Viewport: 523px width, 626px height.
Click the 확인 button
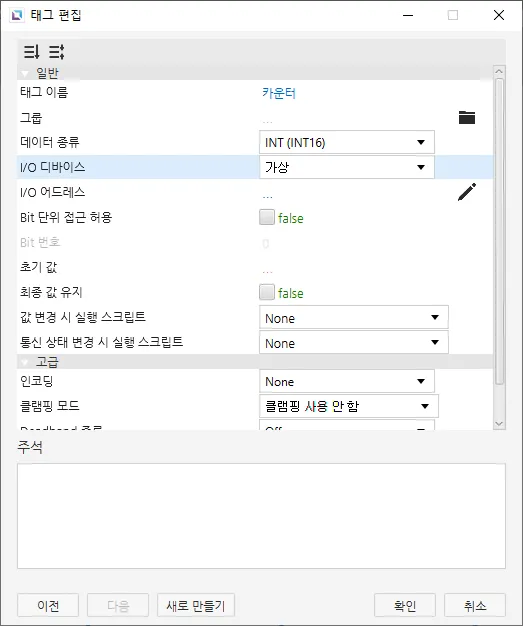pos(404,605)
